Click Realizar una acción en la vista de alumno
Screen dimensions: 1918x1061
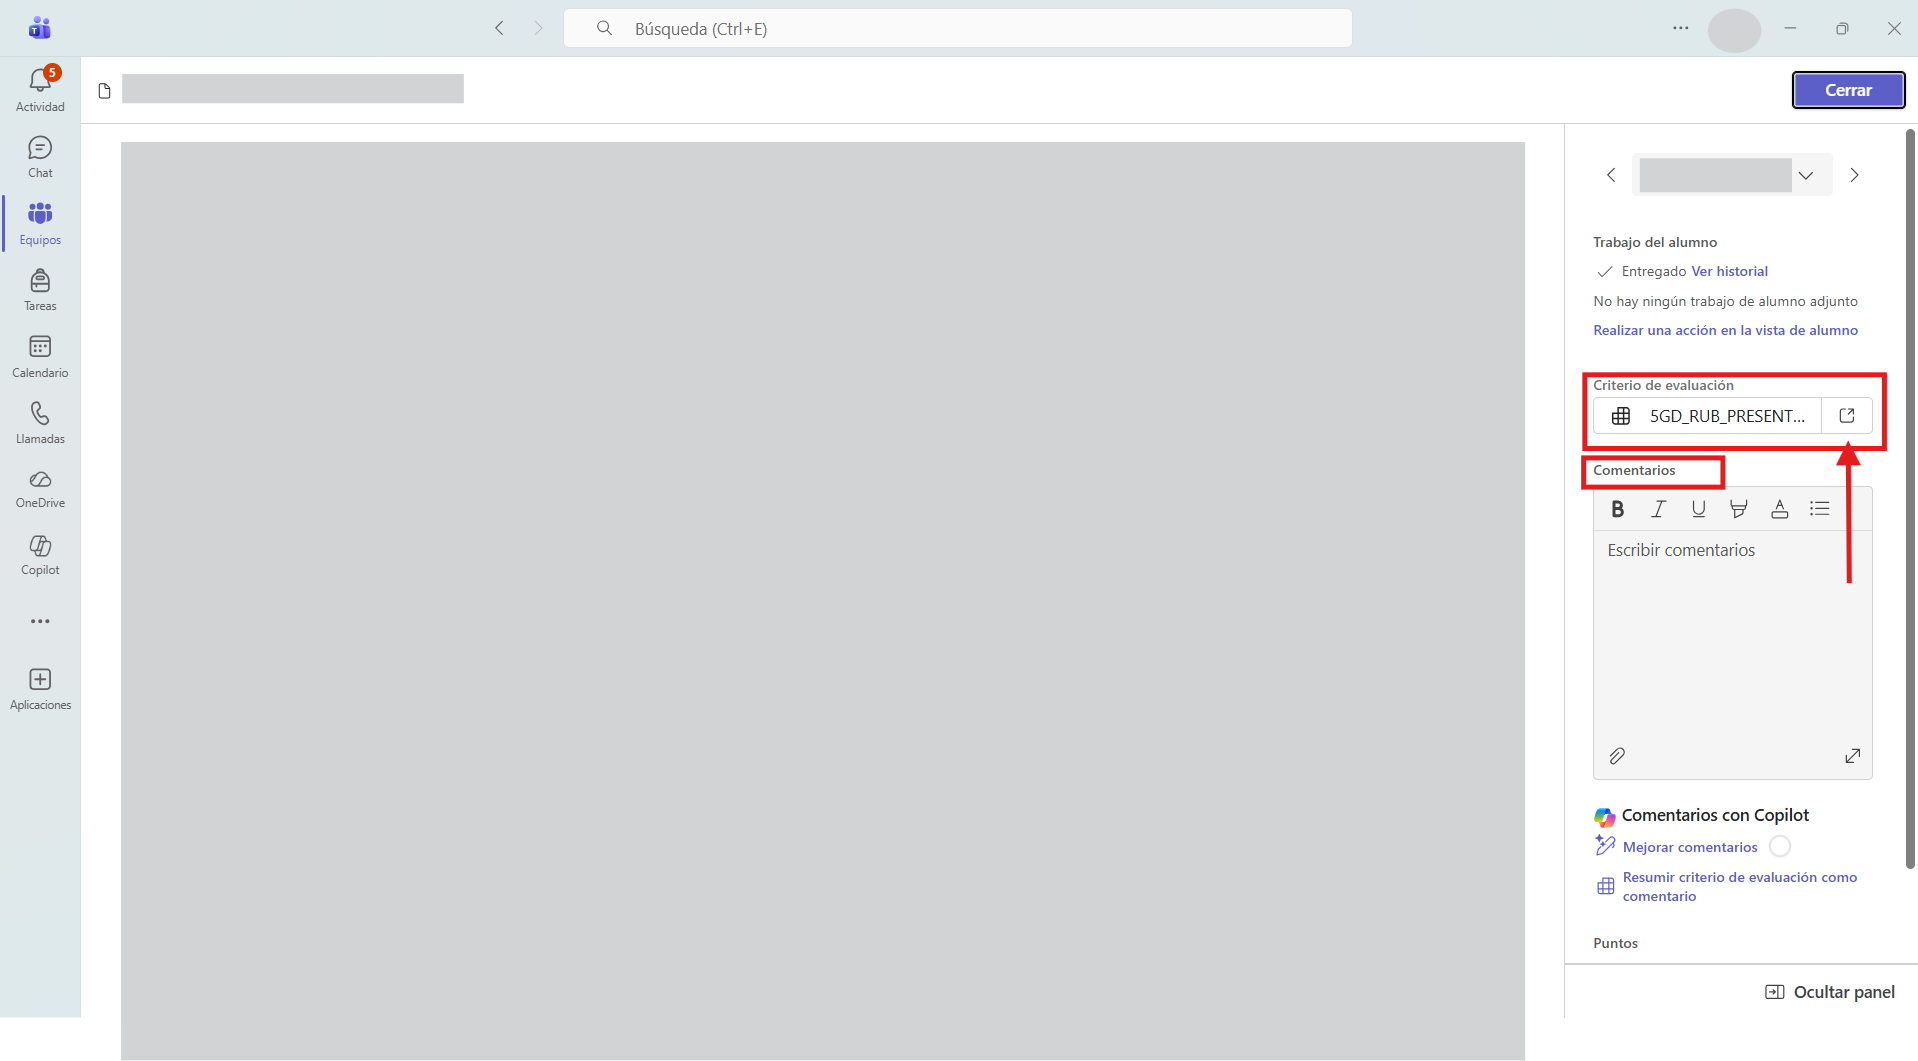pos(1725,330)
